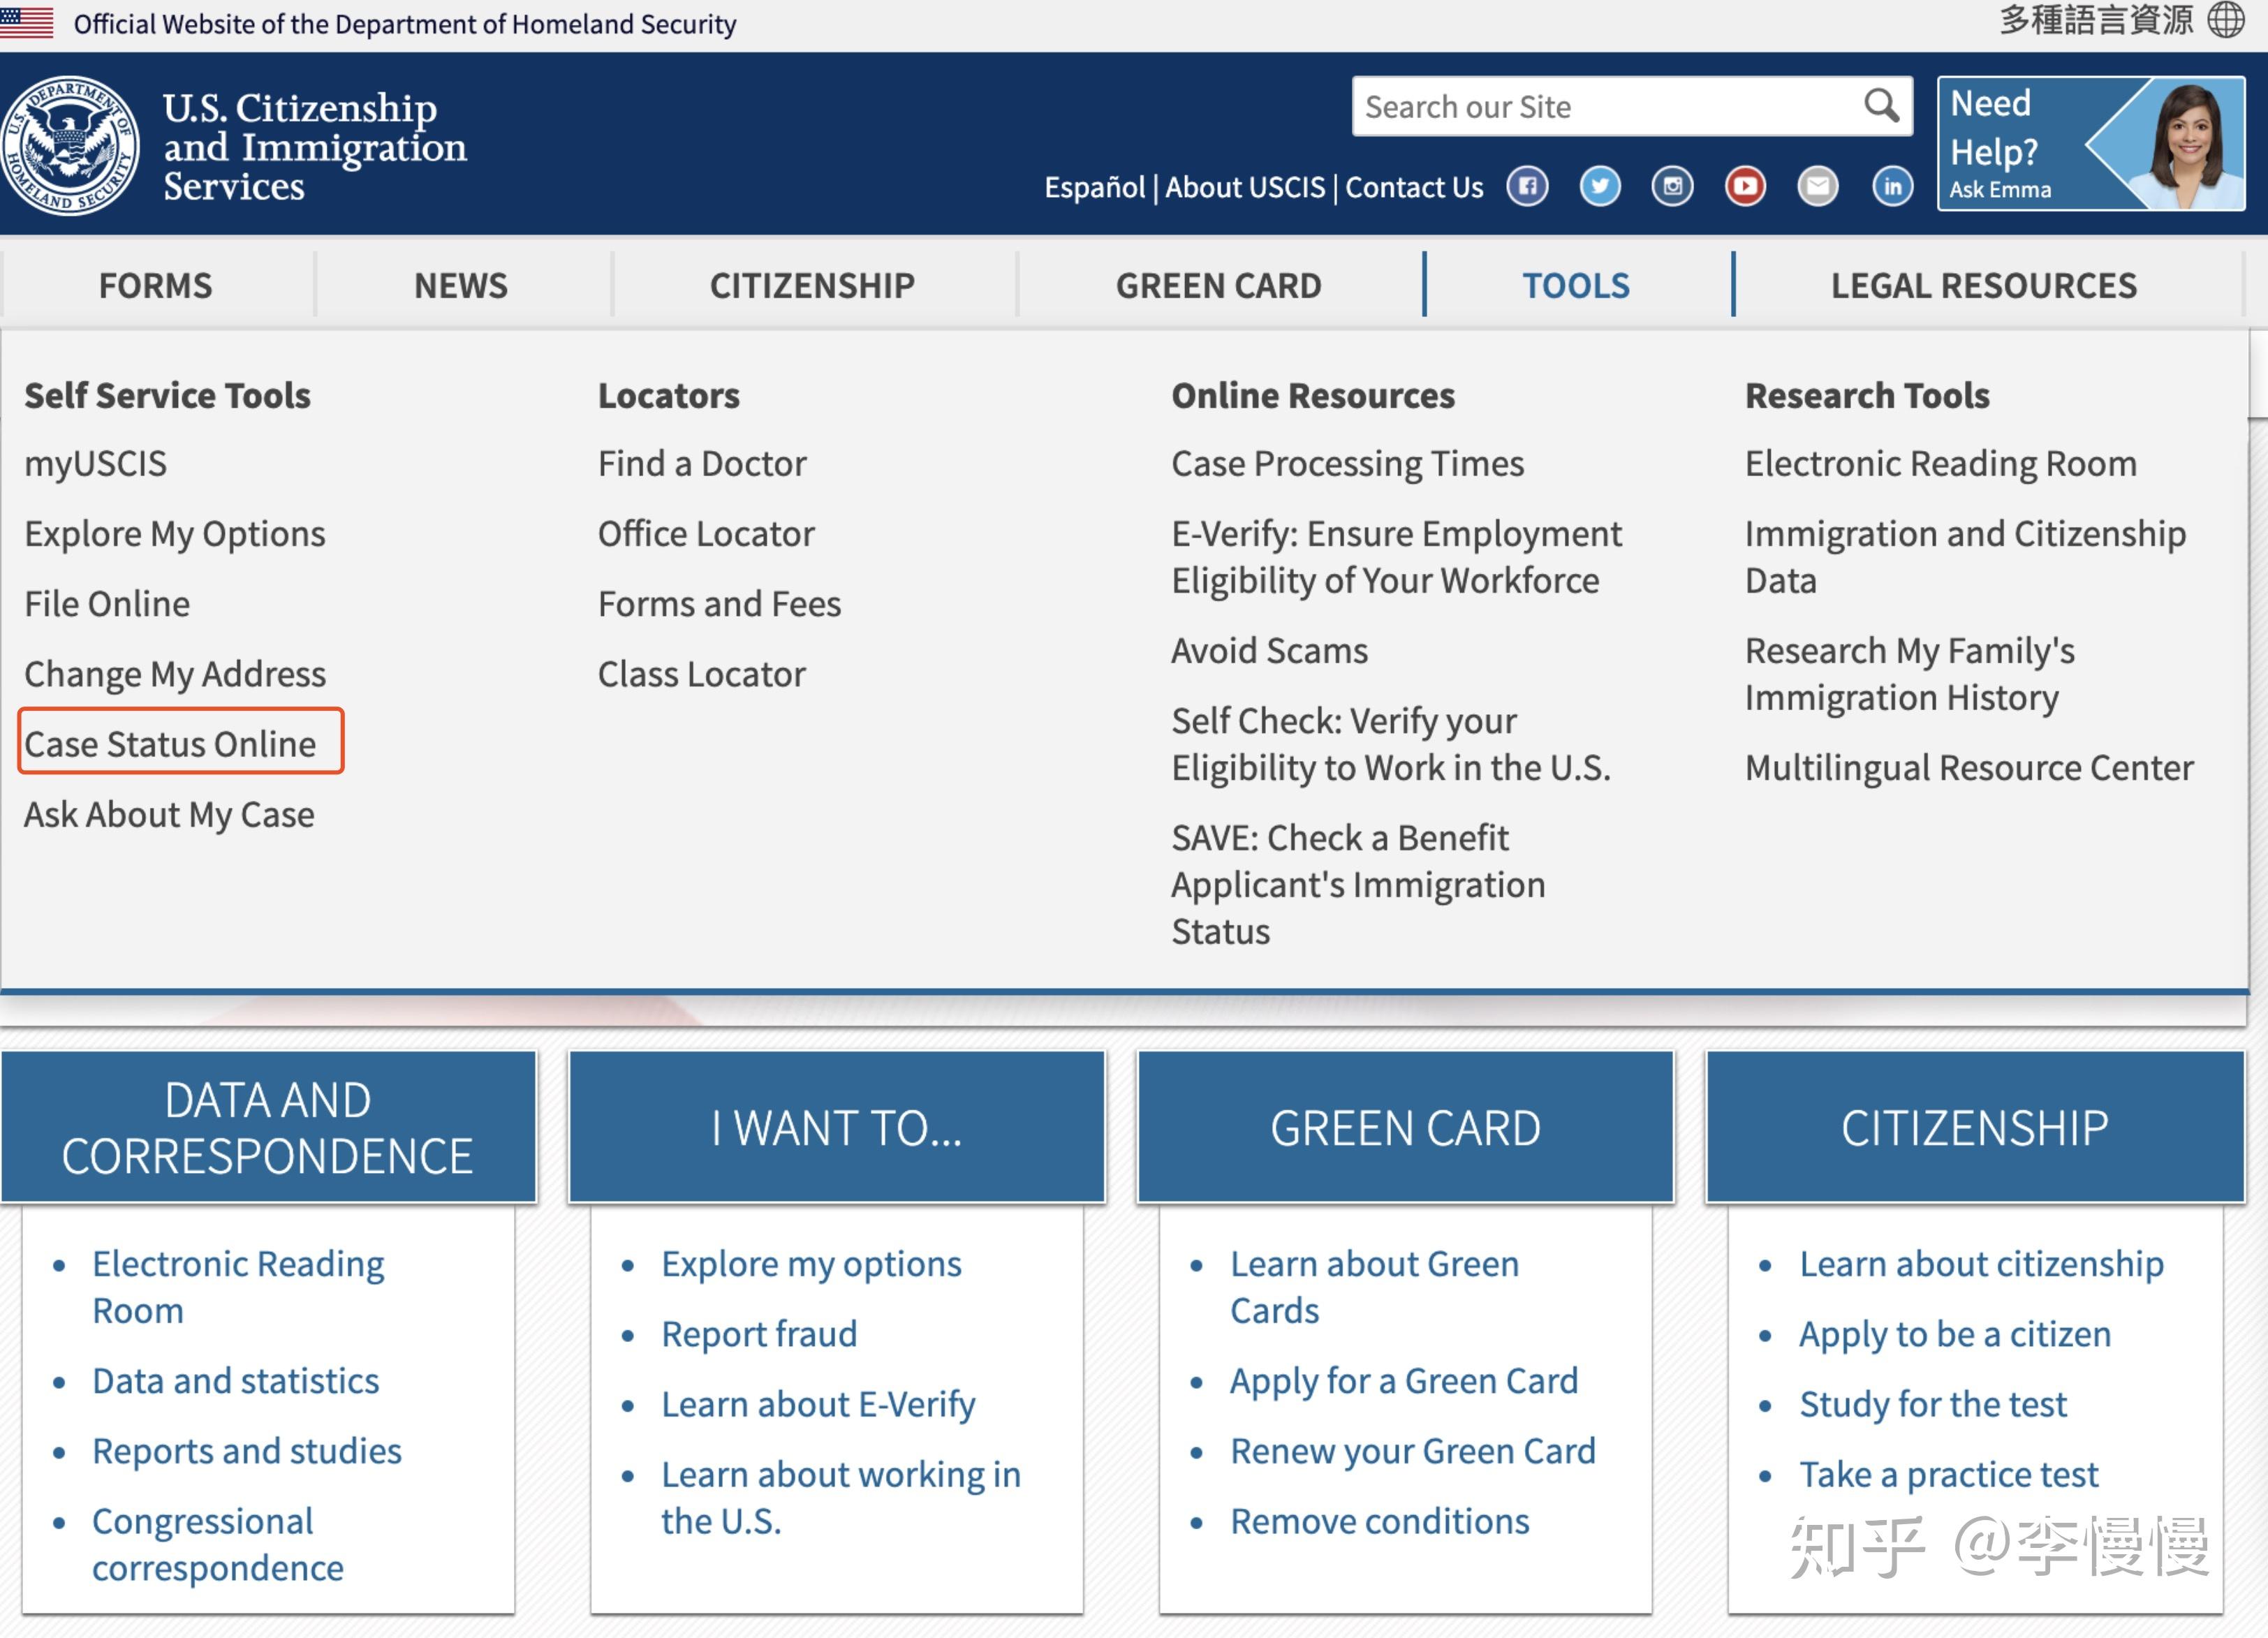Click the Instagram icon
2268x1638 pixels.
pyautogui.click(x=1672, y=187)
